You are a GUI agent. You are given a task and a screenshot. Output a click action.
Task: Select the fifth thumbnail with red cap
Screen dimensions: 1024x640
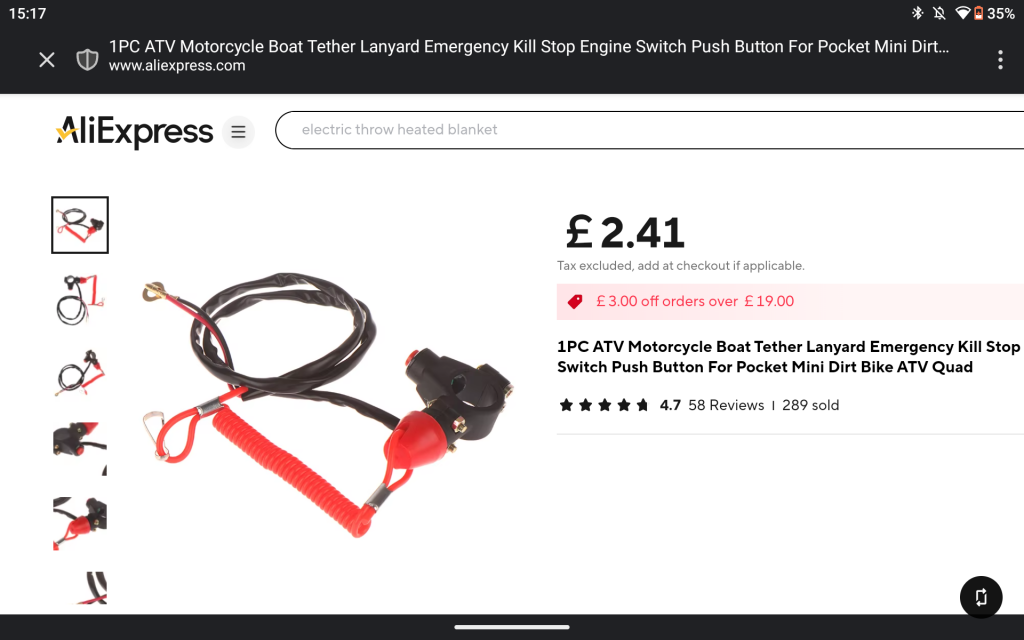(x=80, y=524)
